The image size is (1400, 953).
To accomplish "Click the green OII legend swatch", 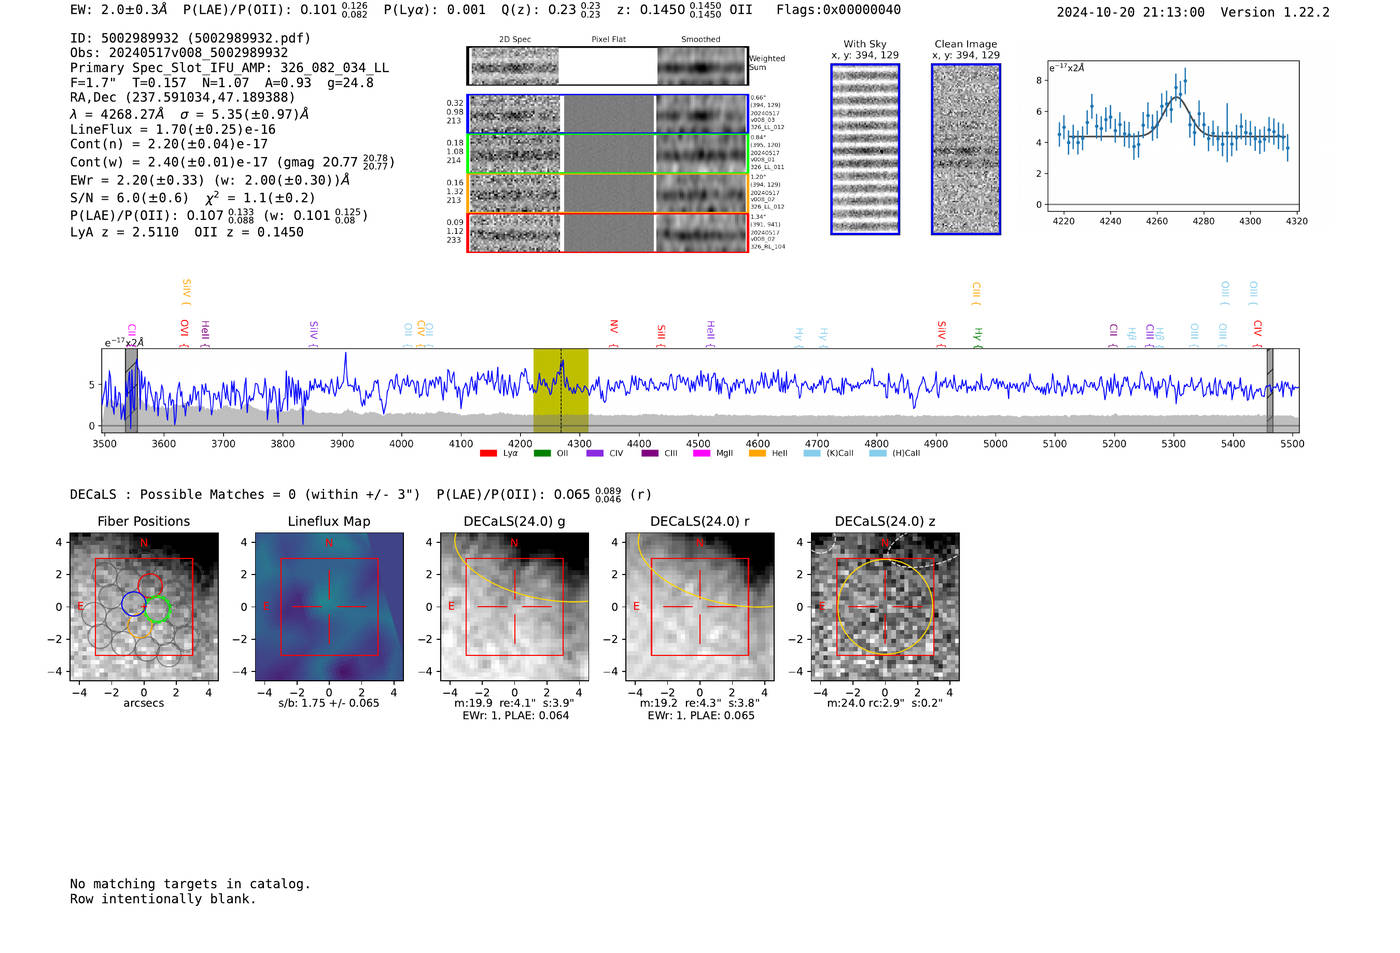I will click(x=542, y=453).
